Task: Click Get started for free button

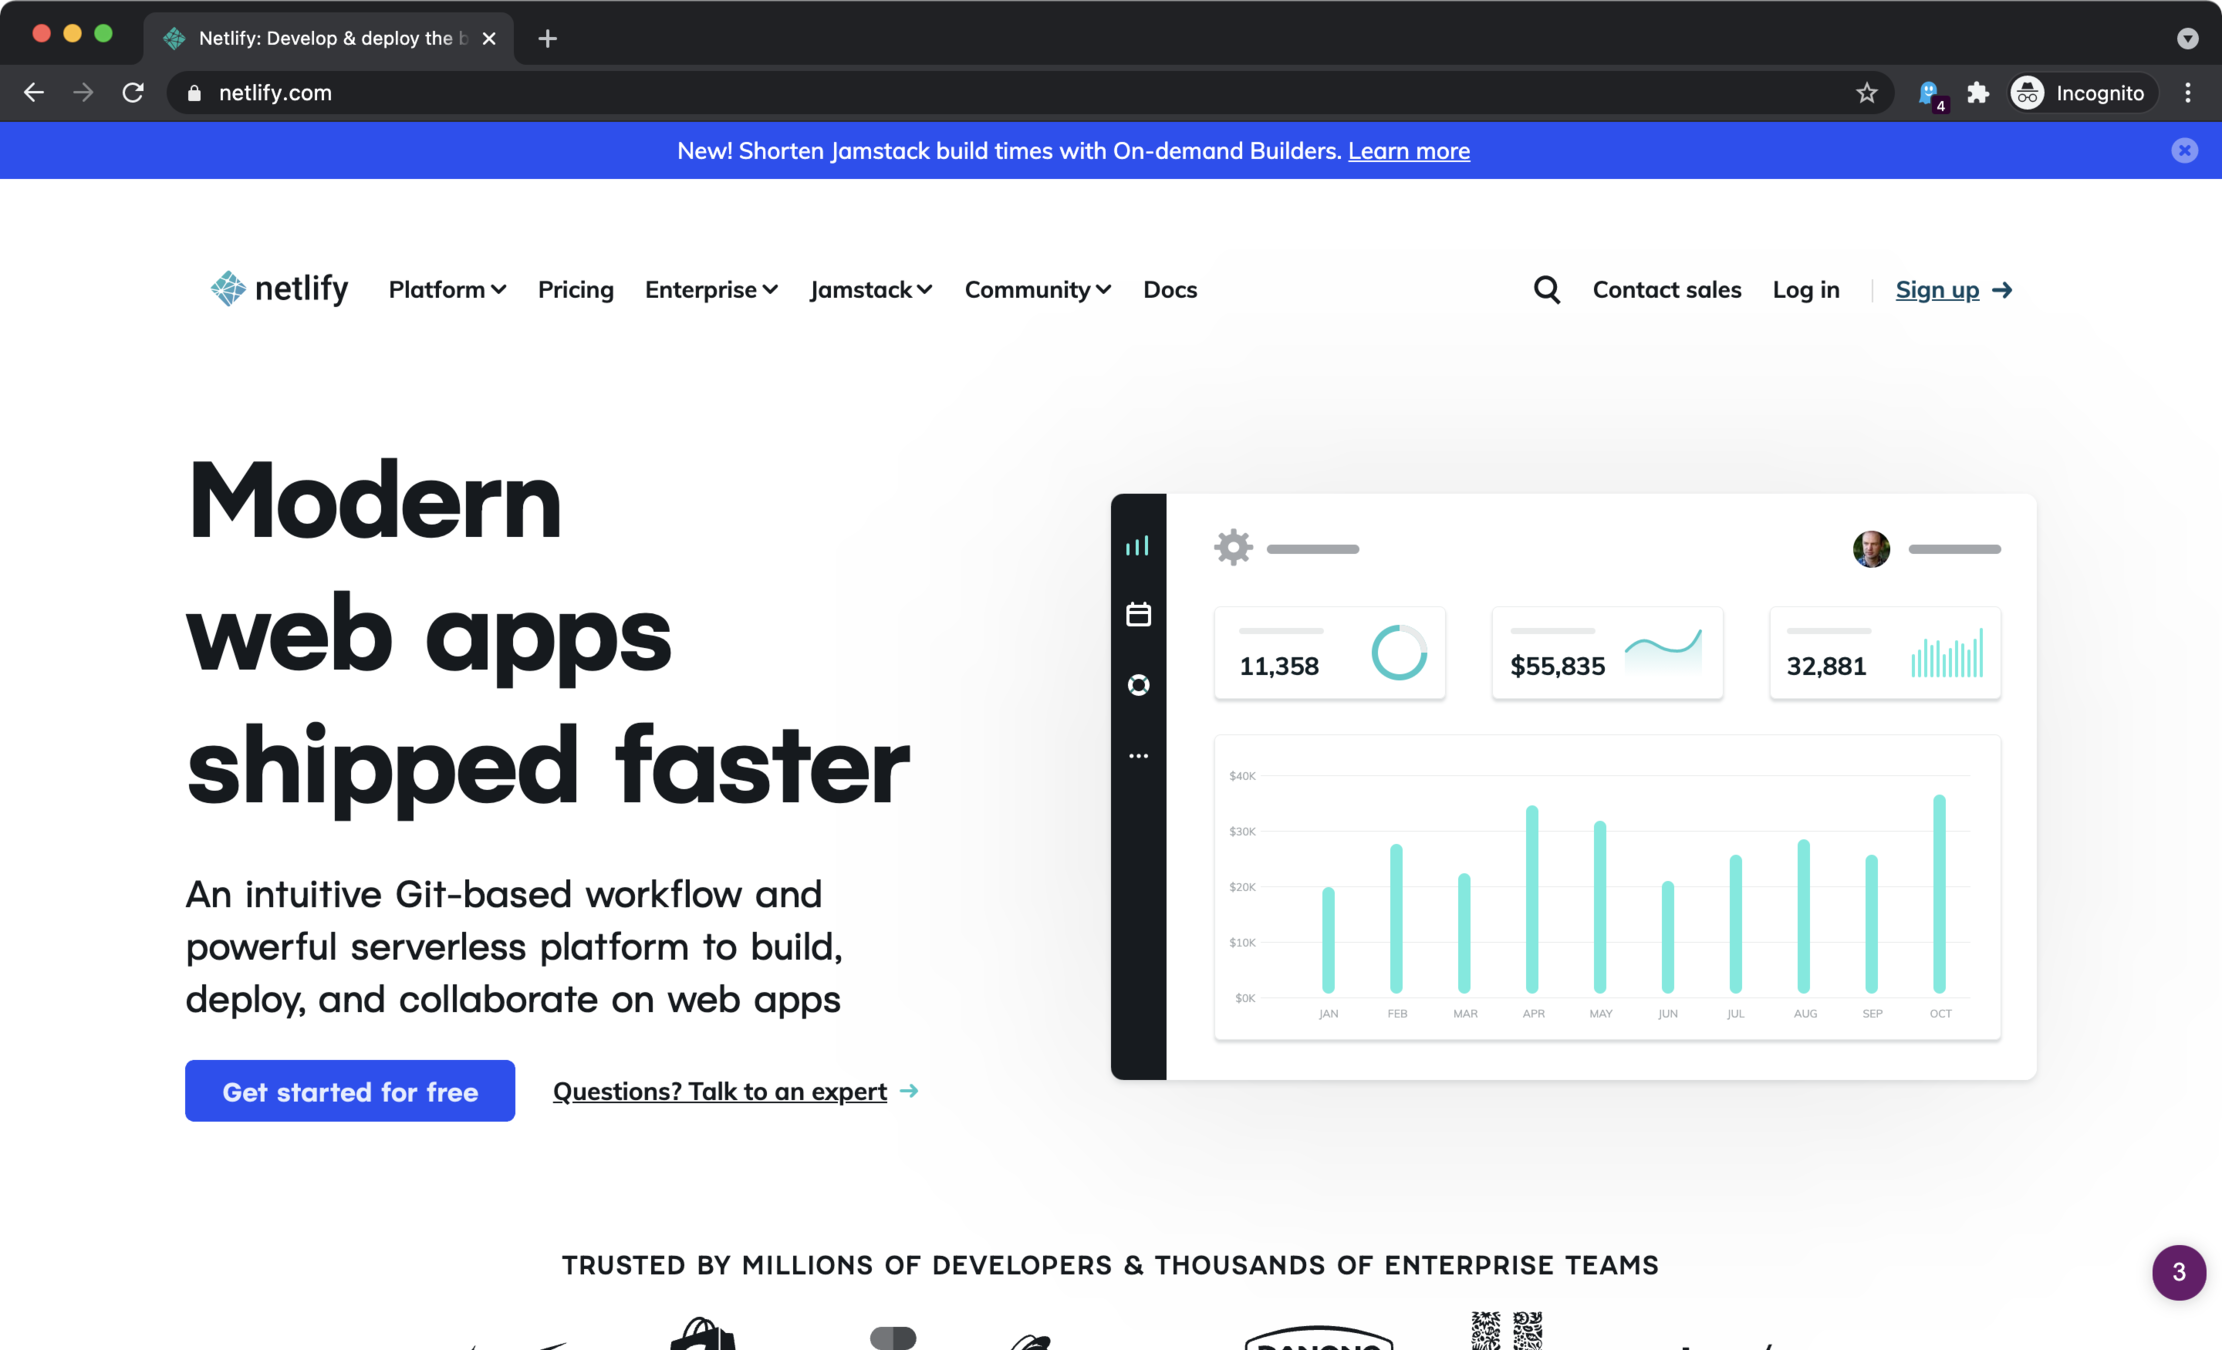Action: click(350, 1091)
